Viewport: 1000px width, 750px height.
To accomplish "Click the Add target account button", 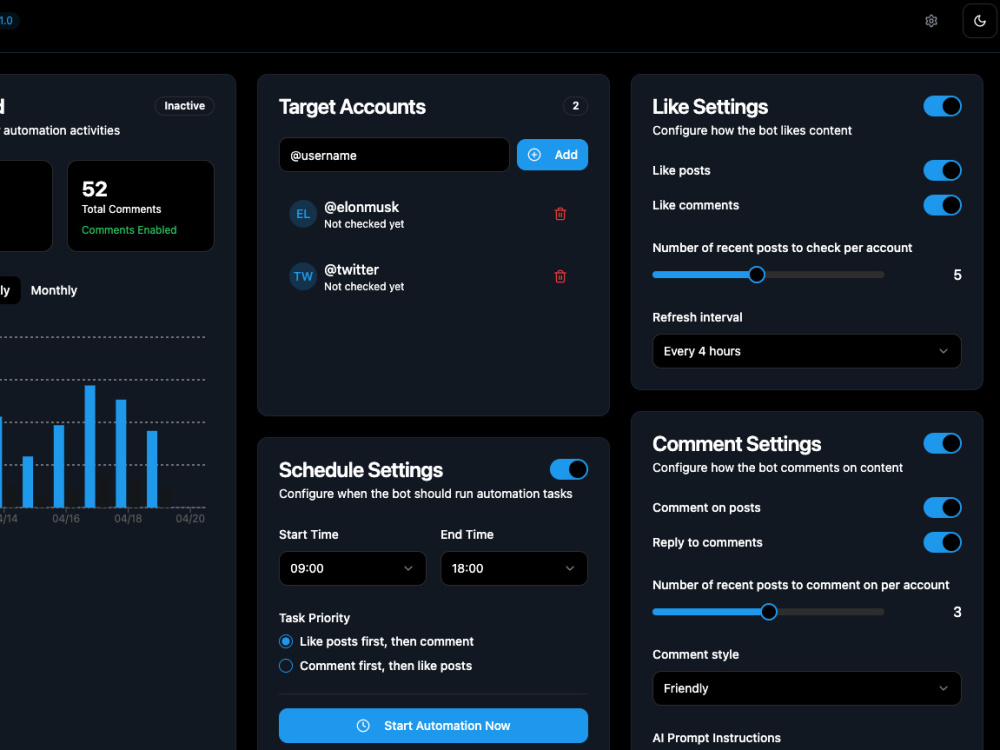I will coord(552,155).
